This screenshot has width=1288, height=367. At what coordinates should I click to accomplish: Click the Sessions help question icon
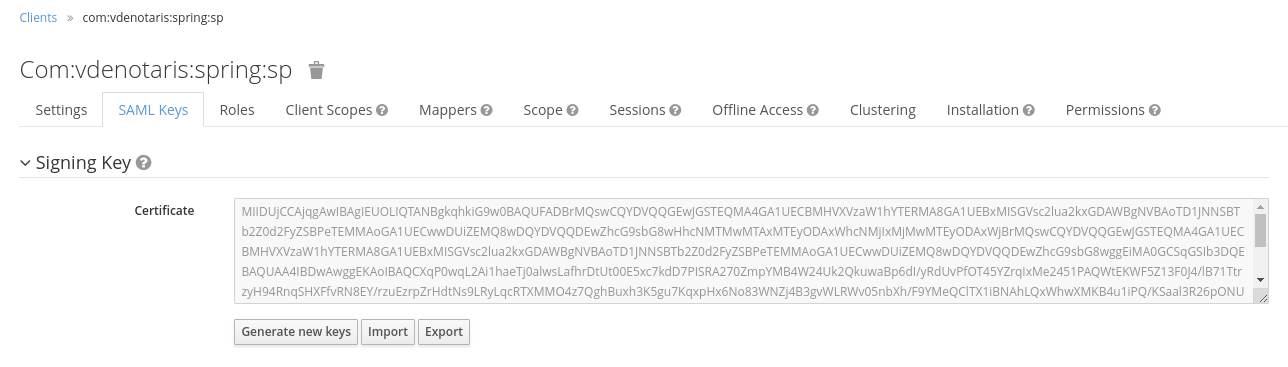click(x=675, y=110)
